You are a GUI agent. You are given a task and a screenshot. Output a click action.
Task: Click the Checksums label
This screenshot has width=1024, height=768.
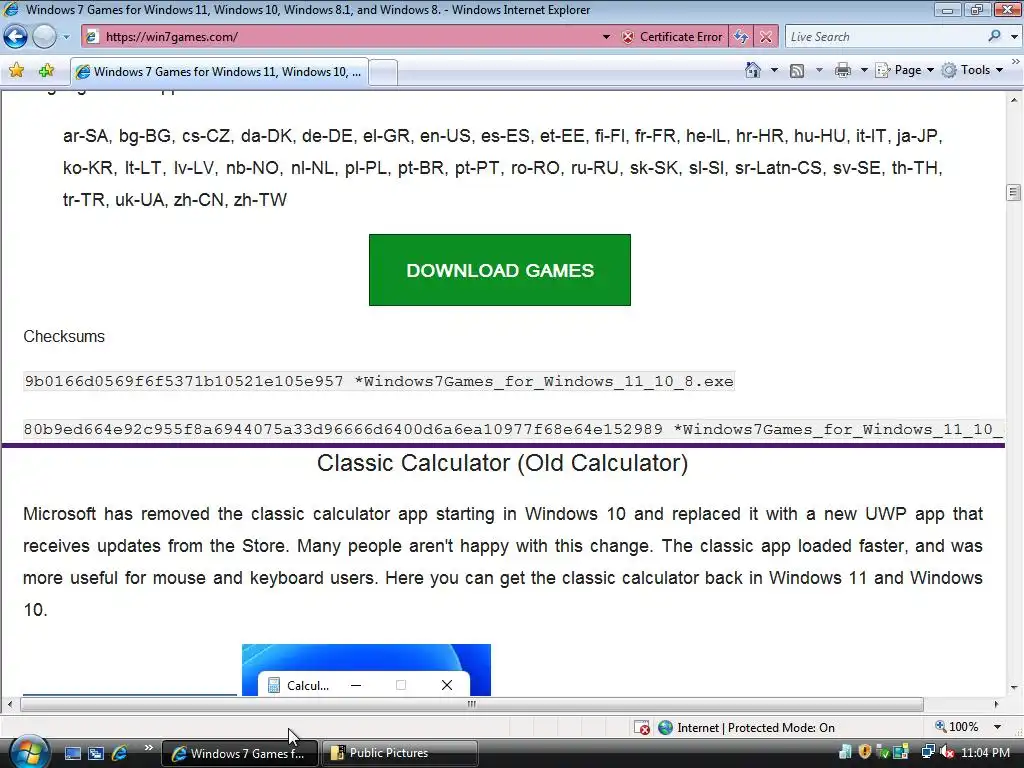click(64, 336)
